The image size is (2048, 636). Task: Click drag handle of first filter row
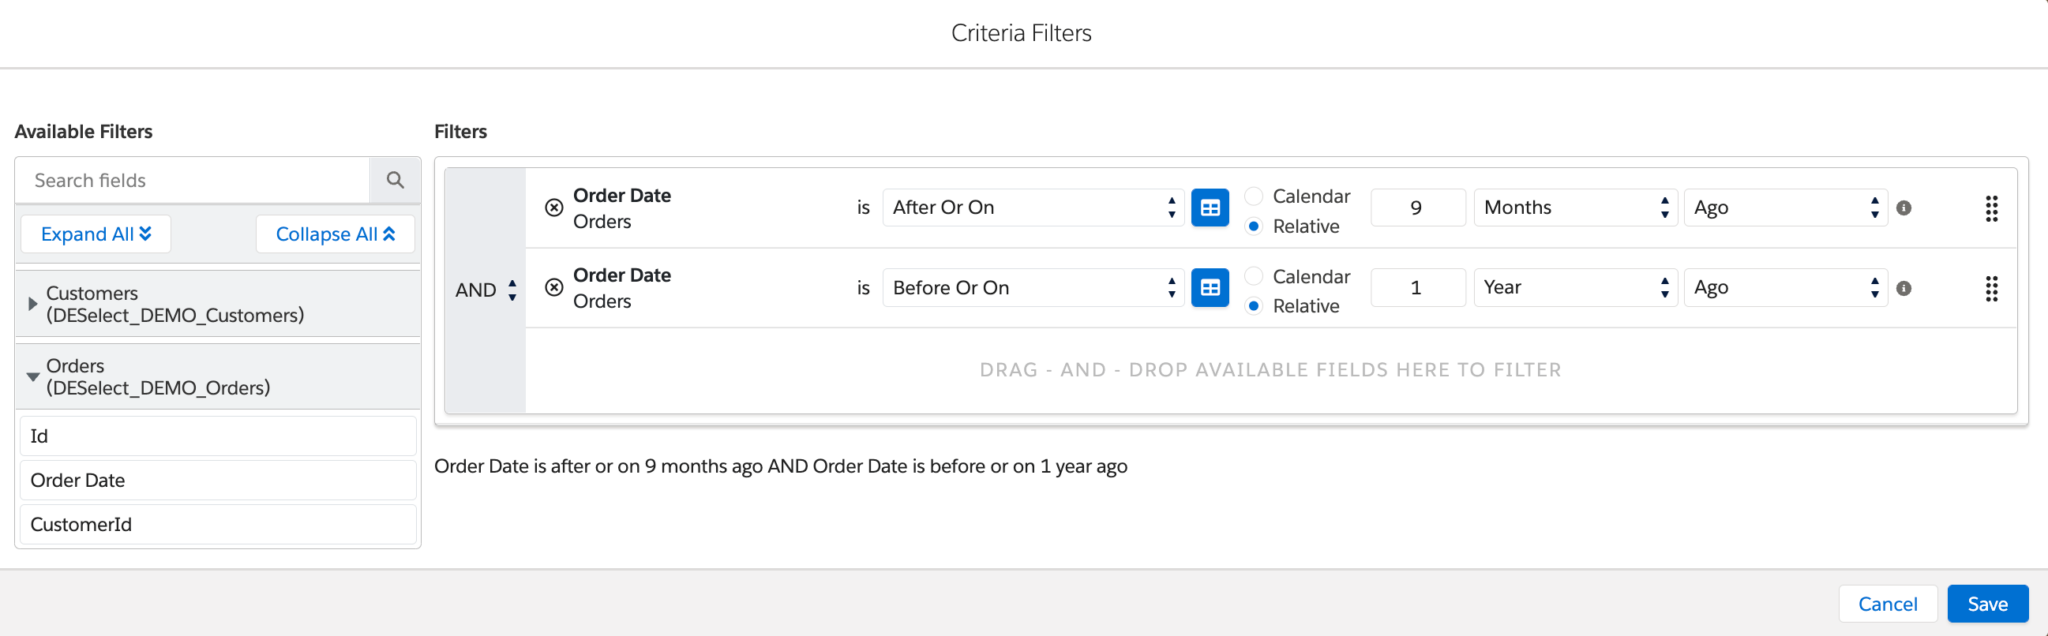(1991, 208)
